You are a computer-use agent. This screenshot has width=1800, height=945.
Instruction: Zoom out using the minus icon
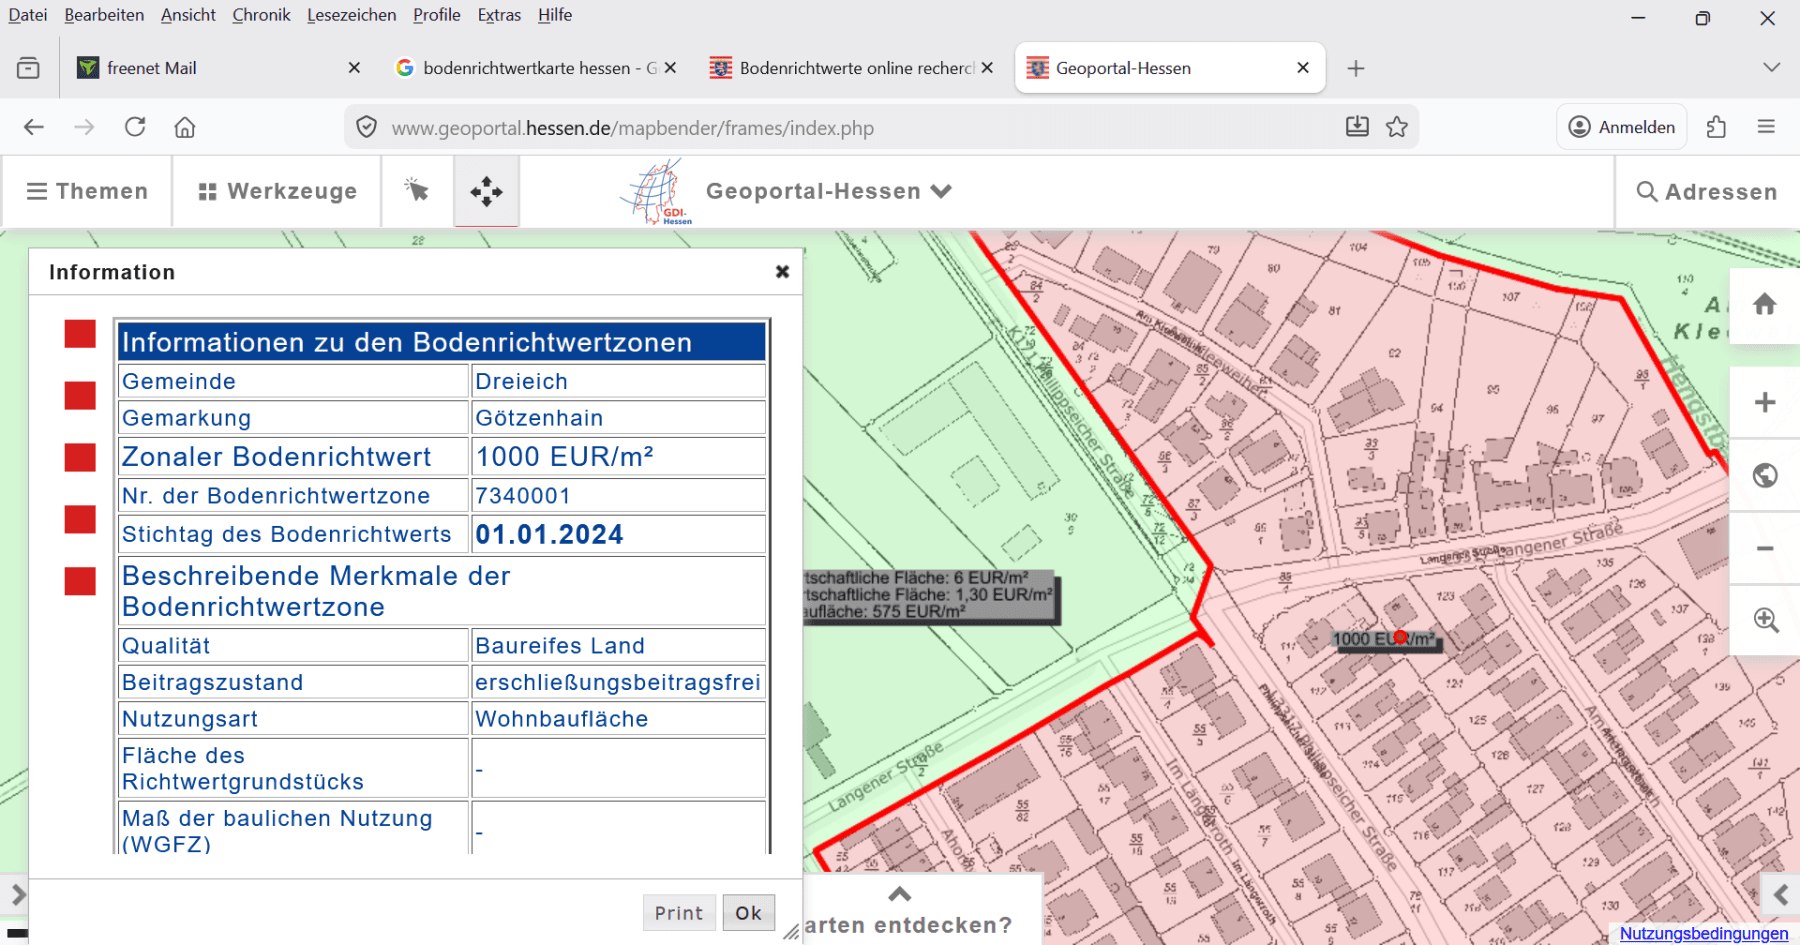tap(1765, 548)
